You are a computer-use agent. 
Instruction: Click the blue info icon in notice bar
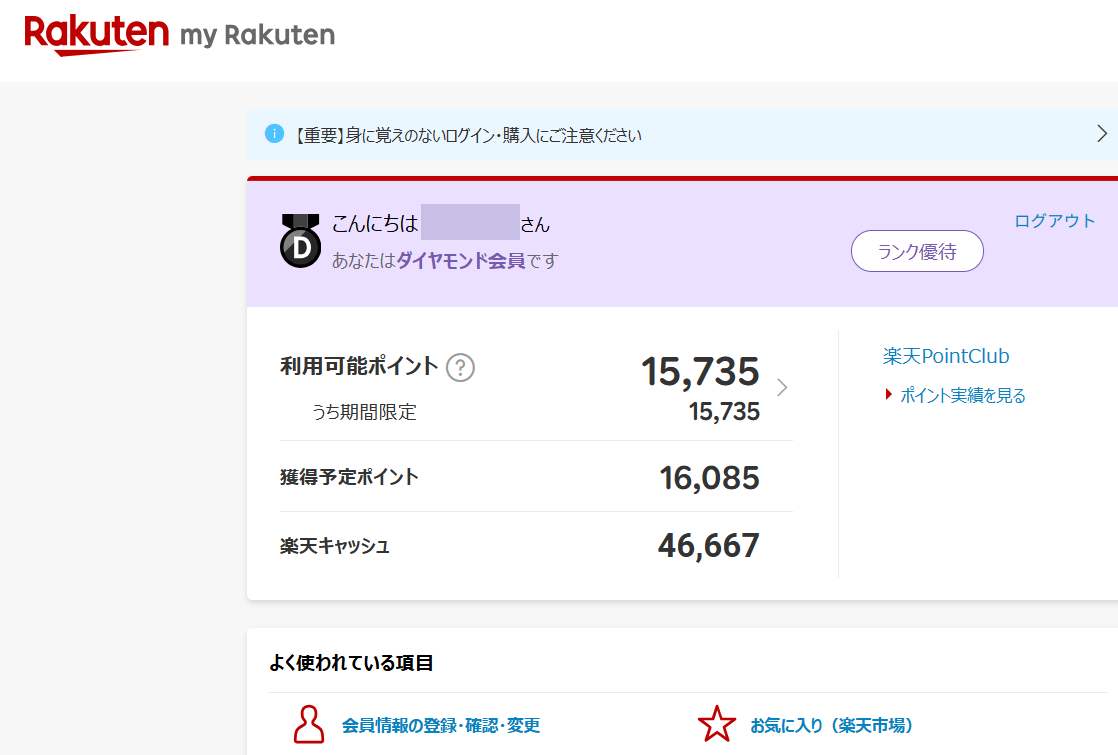pyautogui.click(x=275, y=133)
